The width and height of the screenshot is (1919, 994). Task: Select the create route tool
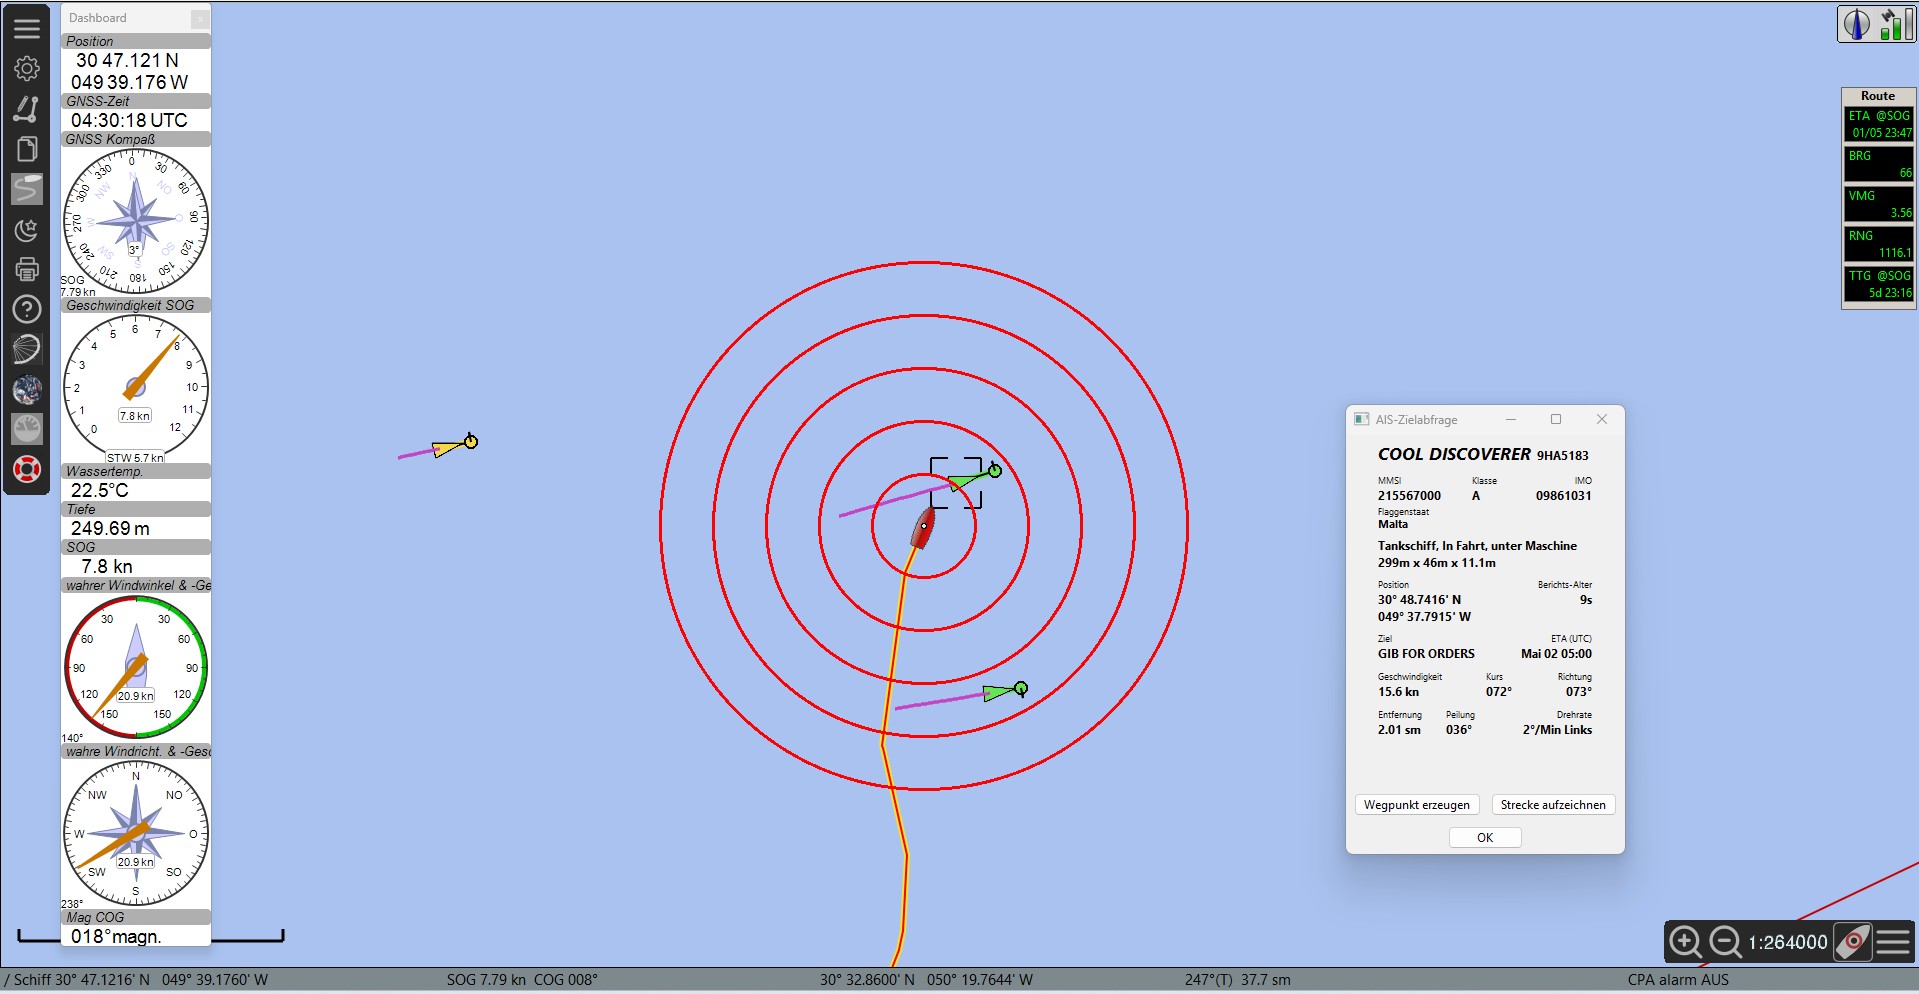pyautogui.click(x=27, y=108)
